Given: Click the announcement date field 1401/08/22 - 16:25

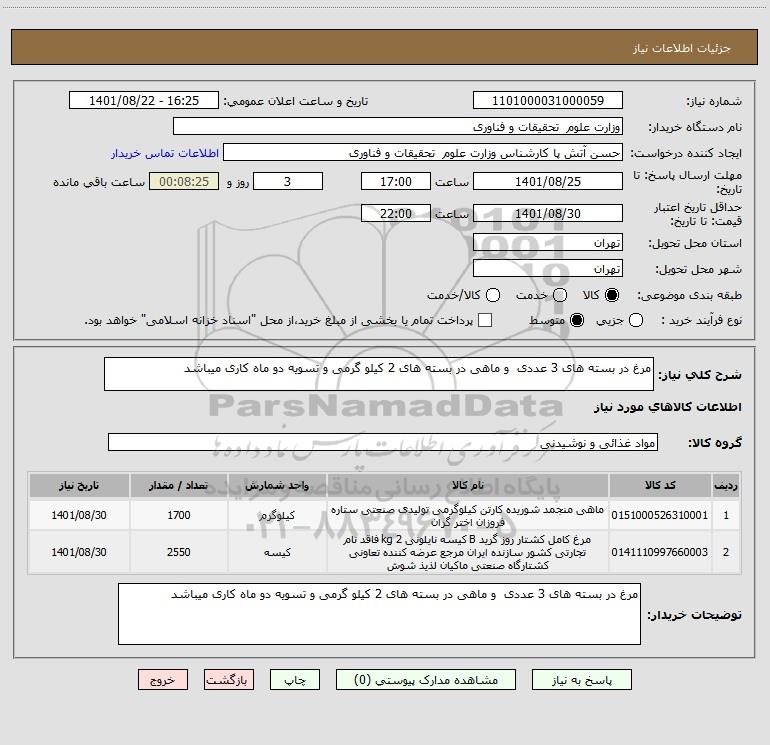Looking at the screenshot, I should point(143,101).
